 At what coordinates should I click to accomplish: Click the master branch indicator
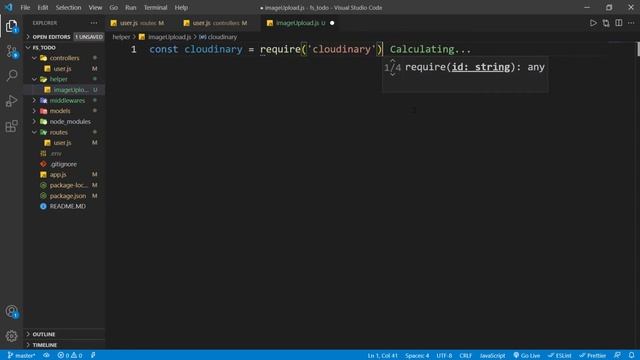(x=21, y=356)
